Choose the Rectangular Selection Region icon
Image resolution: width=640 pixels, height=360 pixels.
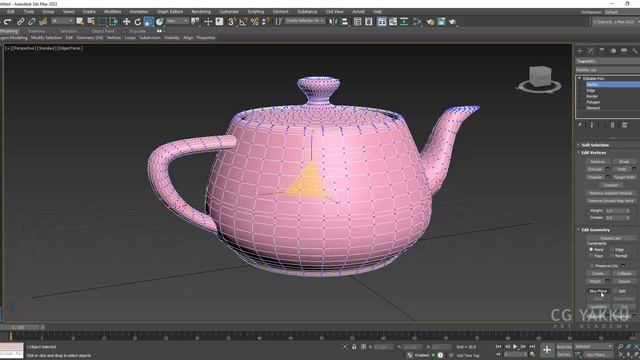click(102, 22)
